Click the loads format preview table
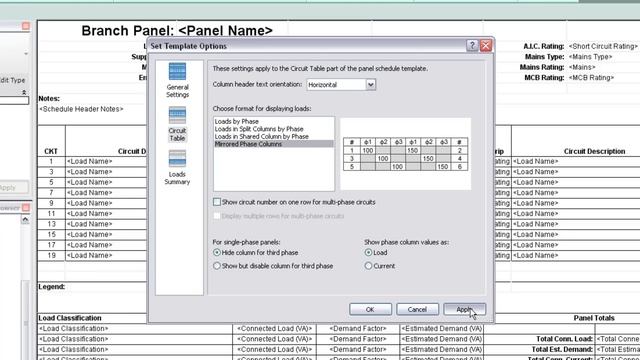640x360 pixels. point(405,154)
